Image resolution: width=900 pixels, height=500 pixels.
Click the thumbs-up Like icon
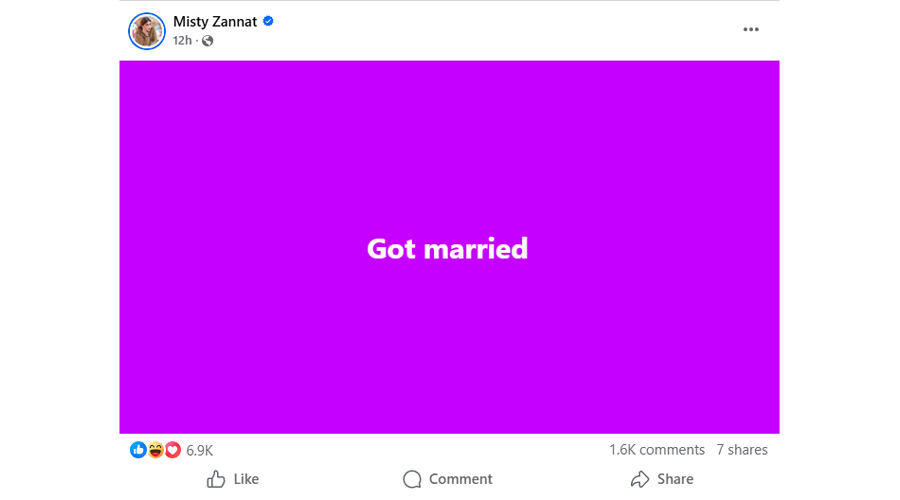tap(216, 480)
